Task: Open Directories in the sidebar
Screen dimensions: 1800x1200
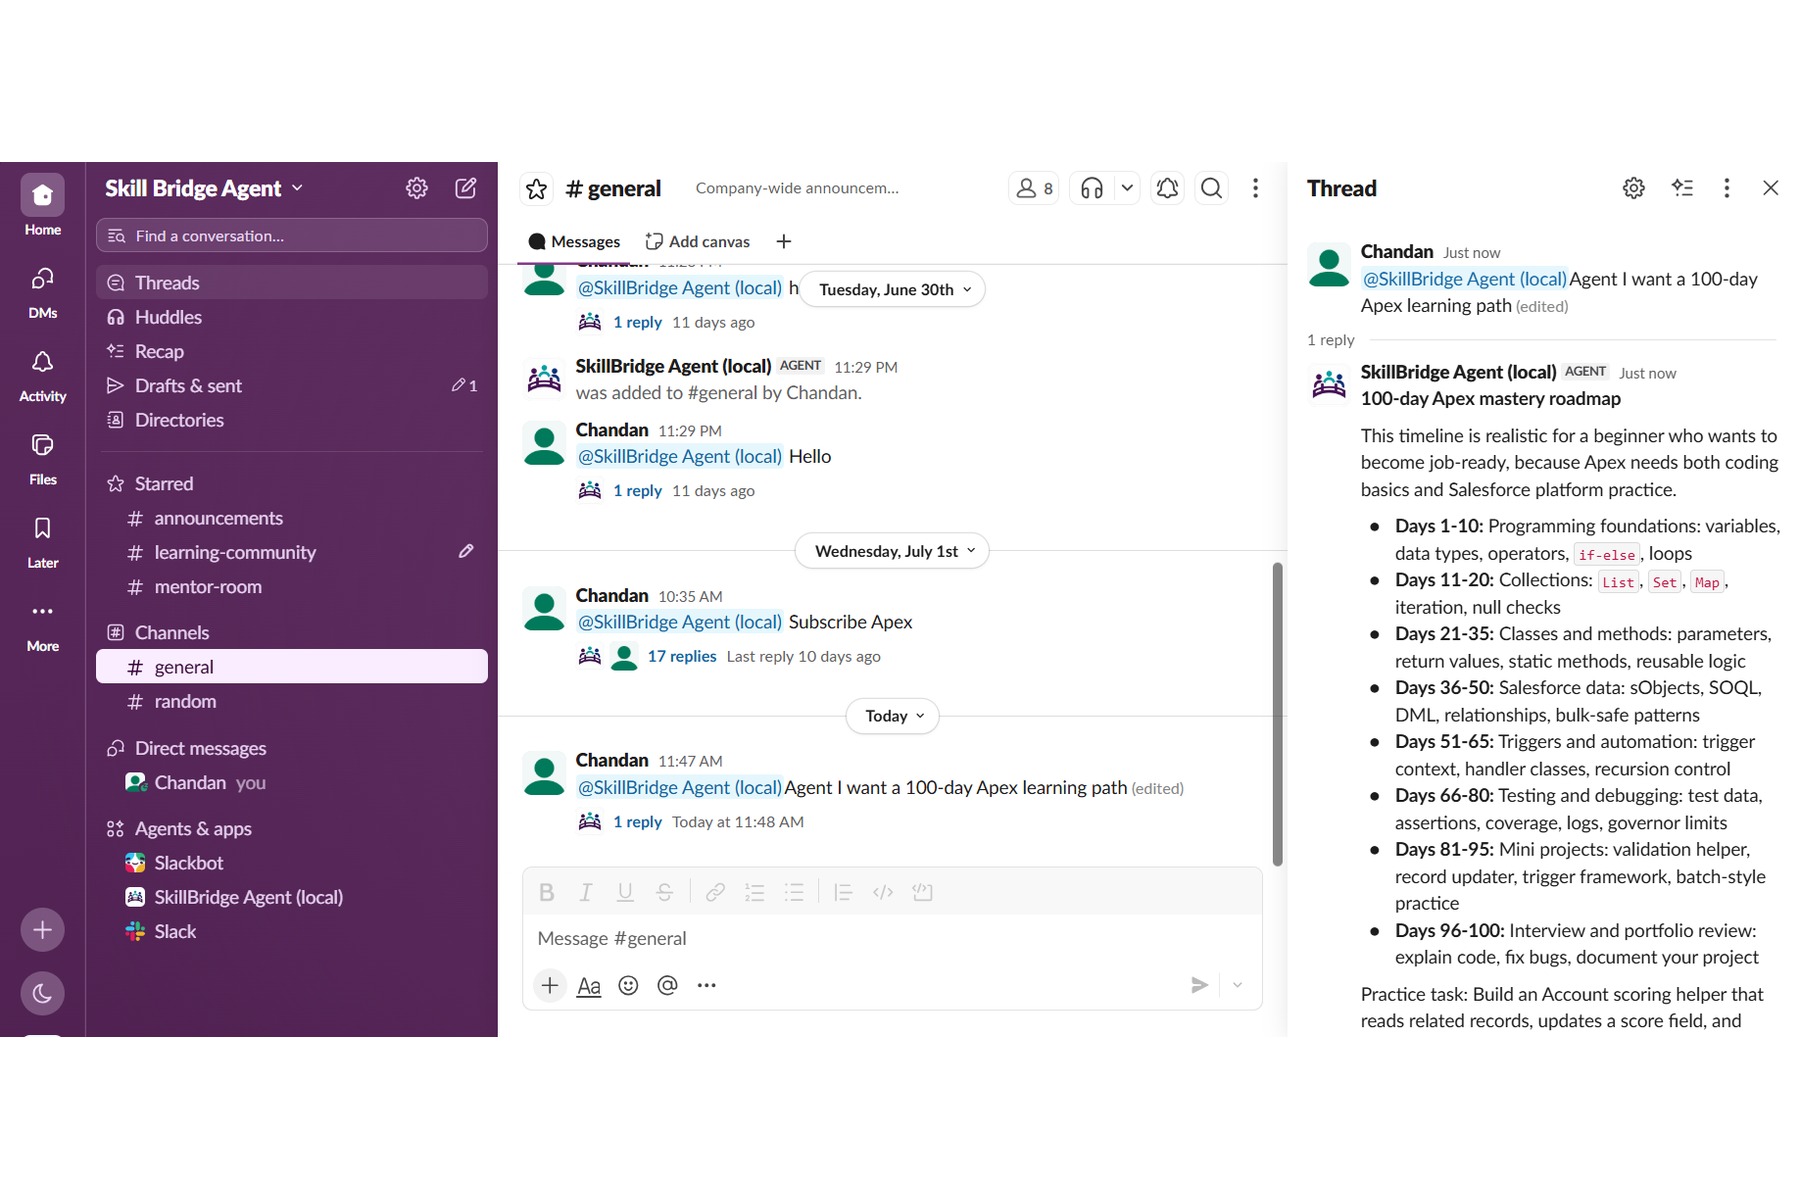Action: (292, 420)
